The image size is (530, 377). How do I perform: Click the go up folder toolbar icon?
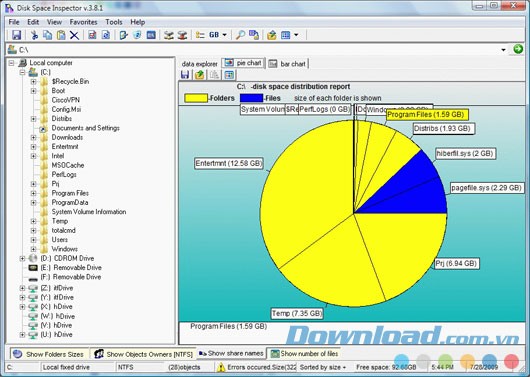[271, 35]
